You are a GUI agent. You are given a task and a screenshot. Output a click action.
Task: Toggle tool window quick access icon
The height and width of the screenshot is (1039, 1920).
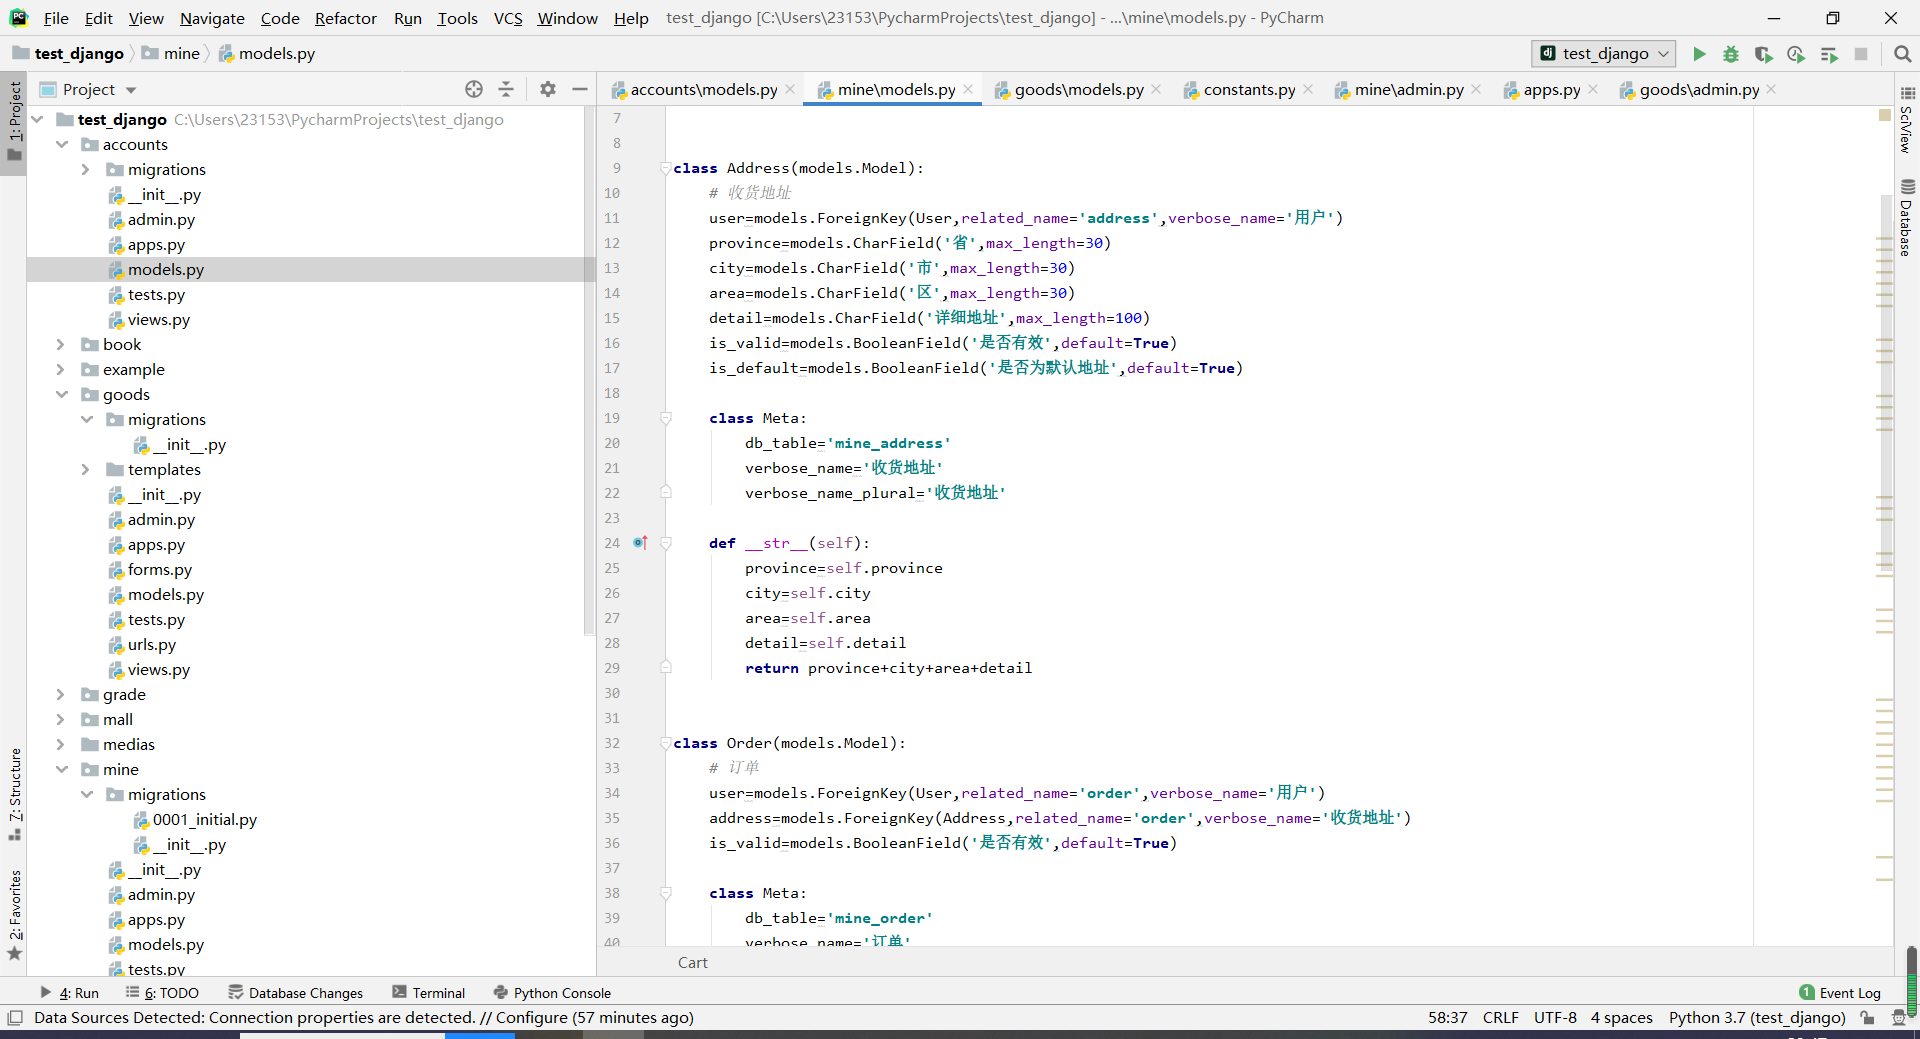14,1018
